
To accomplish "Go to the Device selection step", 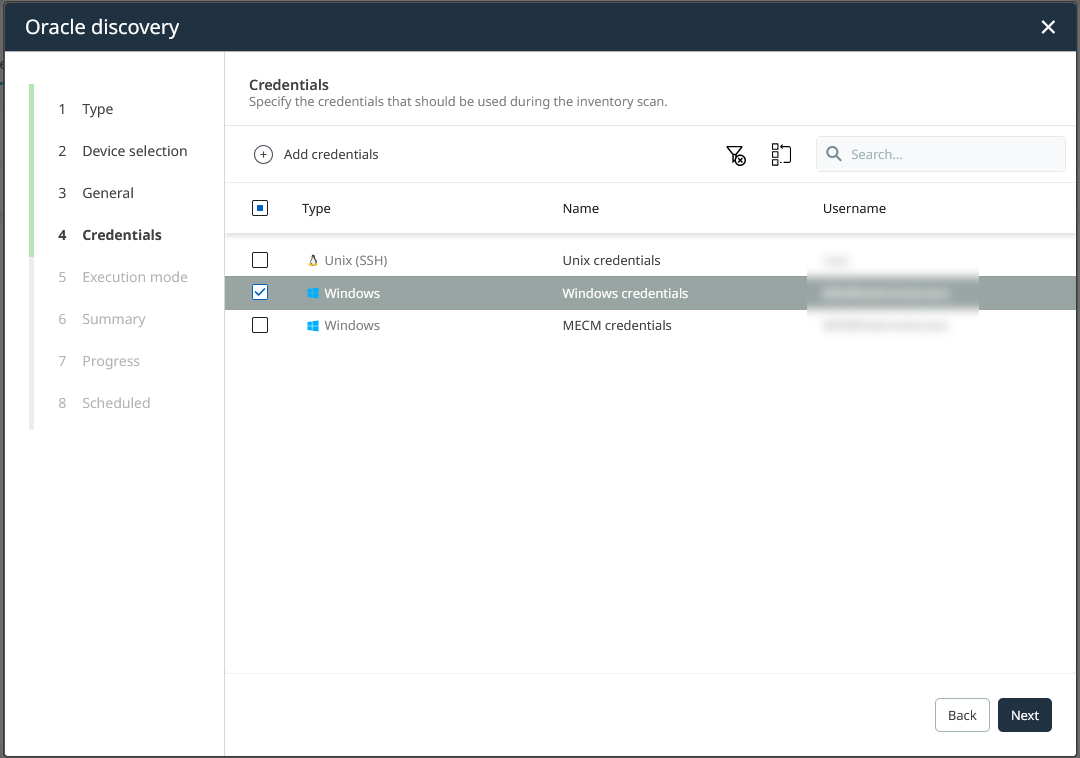I will [x=134, y=150].
